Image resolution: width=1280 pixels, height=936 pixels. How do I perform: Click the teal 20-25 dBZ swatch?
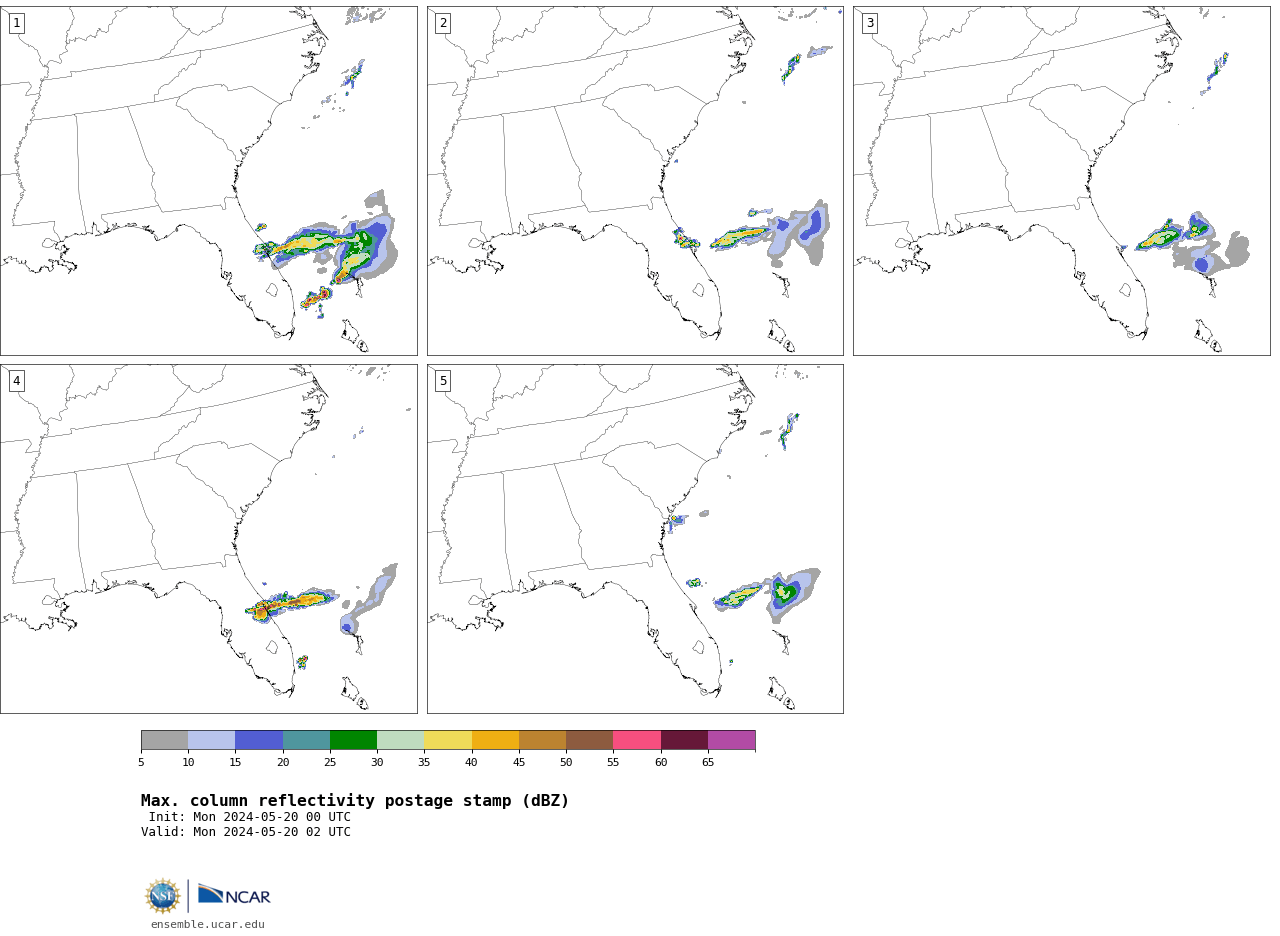tap(306, 740)
